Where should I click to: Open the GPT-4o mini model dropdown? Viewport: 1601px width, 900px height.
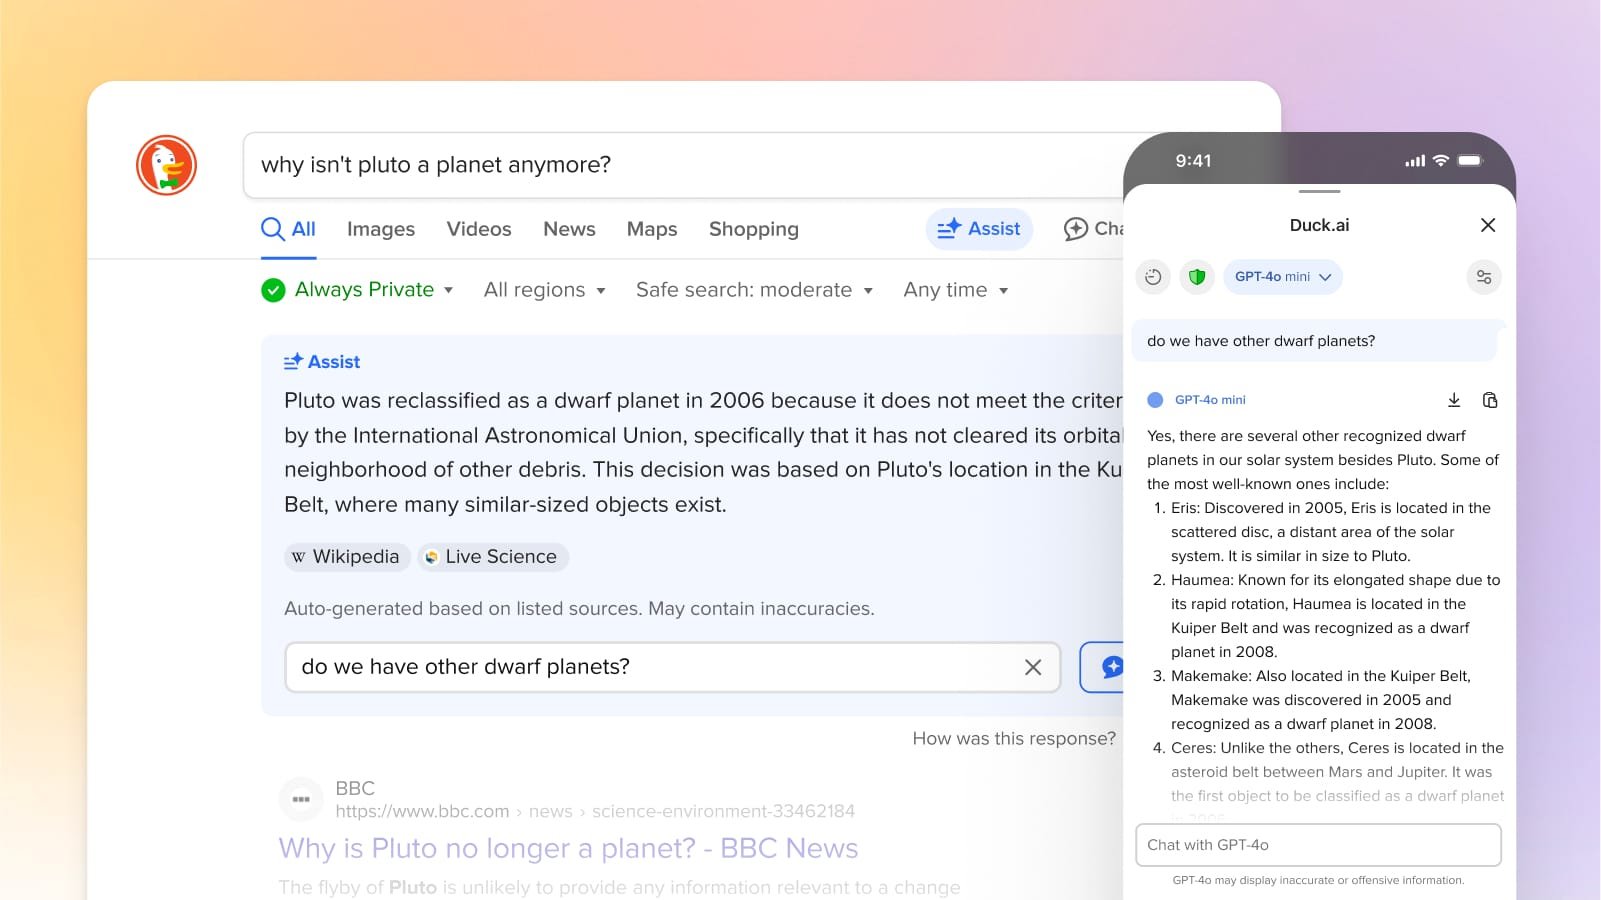[x=1283, y=277]
